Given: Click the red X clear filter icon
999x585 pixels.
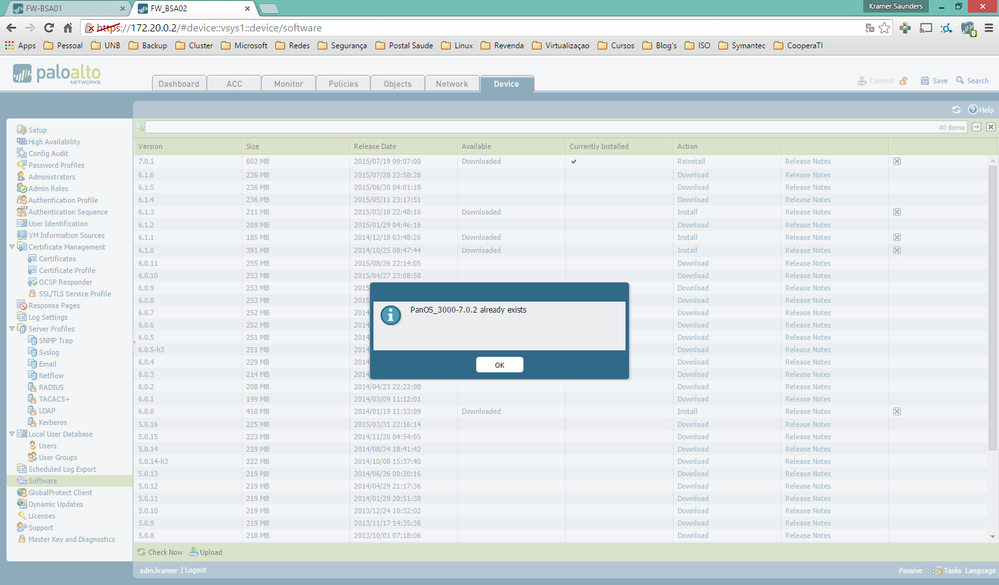Looking at the screenshot, I should pos(990,127).
